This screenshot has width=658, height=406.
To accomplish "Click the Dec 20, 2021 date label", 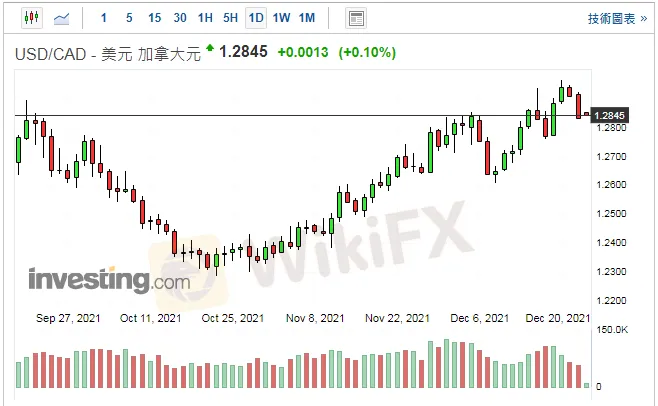I will (558, 318).
